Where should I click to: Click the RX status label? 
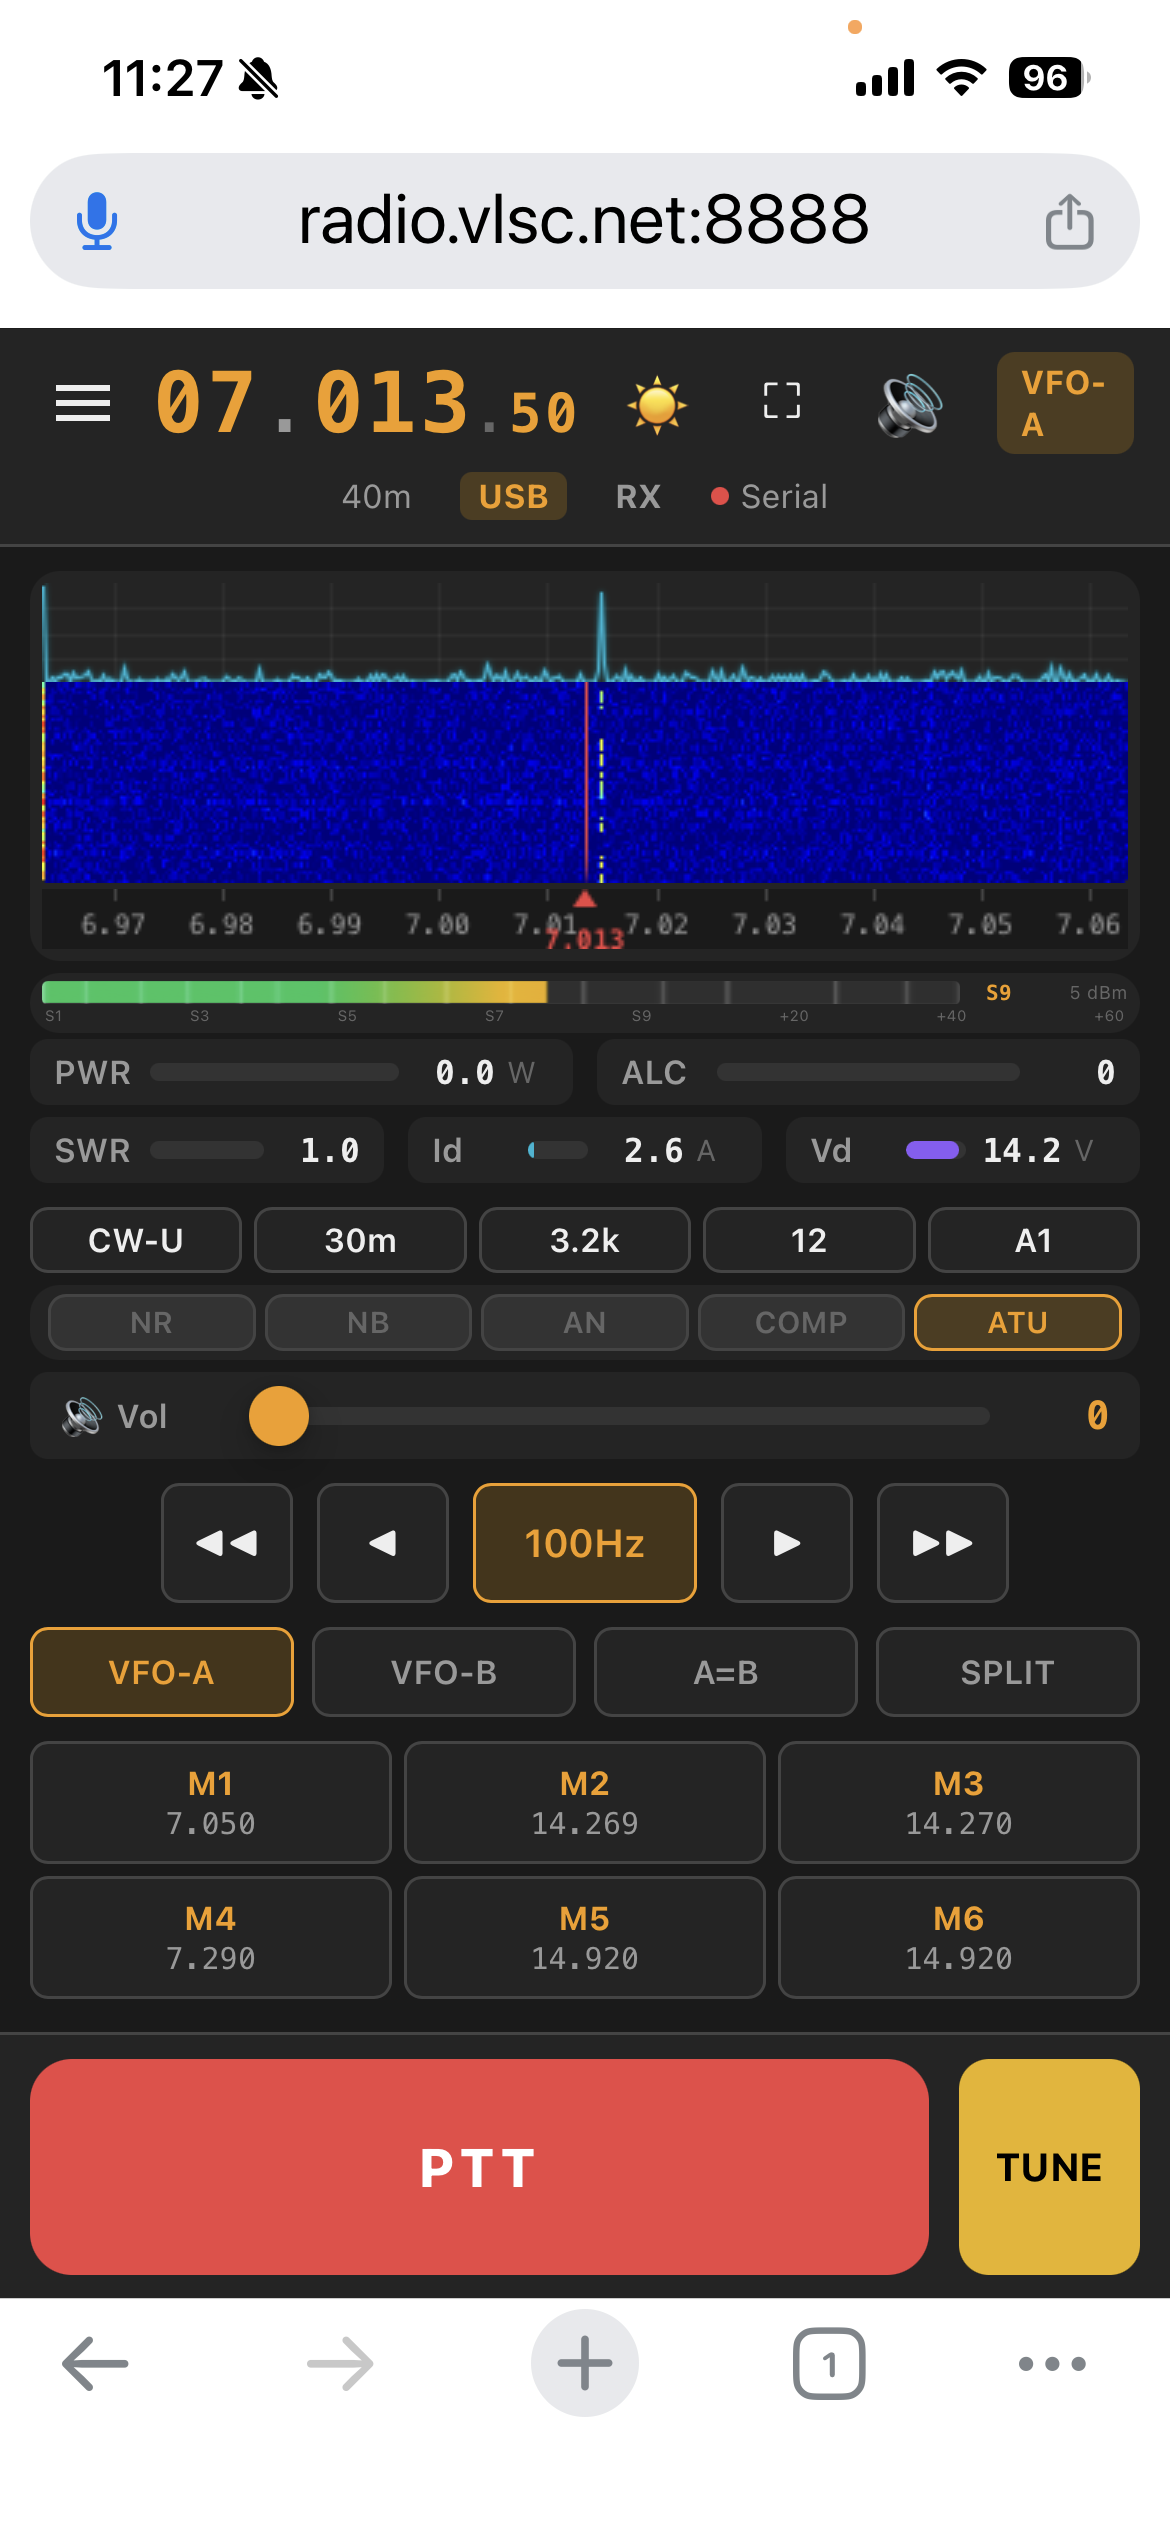pos(638,496)
